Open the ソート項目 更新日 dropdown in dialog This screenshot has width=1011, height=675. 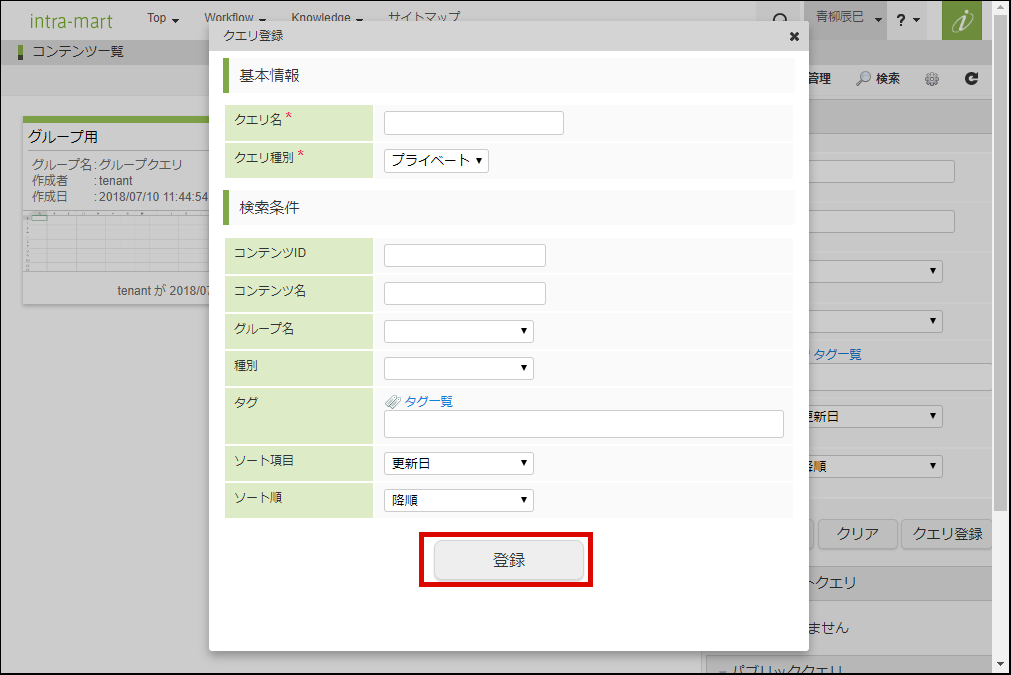pyautogui.click(x=458, y=463)
